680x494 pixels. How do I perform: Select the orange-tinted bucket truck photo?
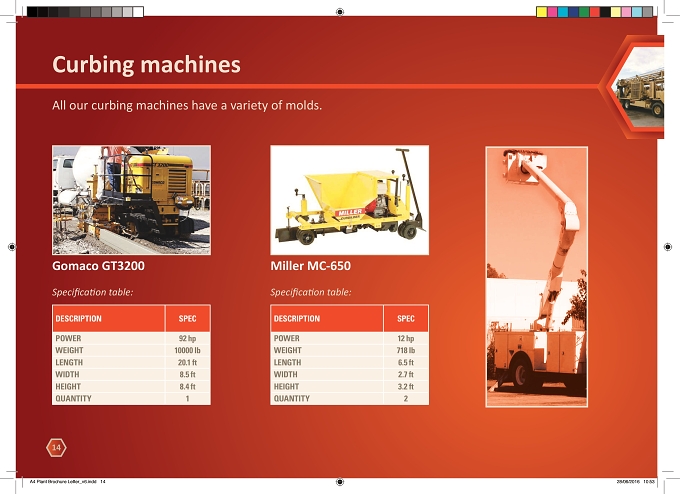pos(536,277)
